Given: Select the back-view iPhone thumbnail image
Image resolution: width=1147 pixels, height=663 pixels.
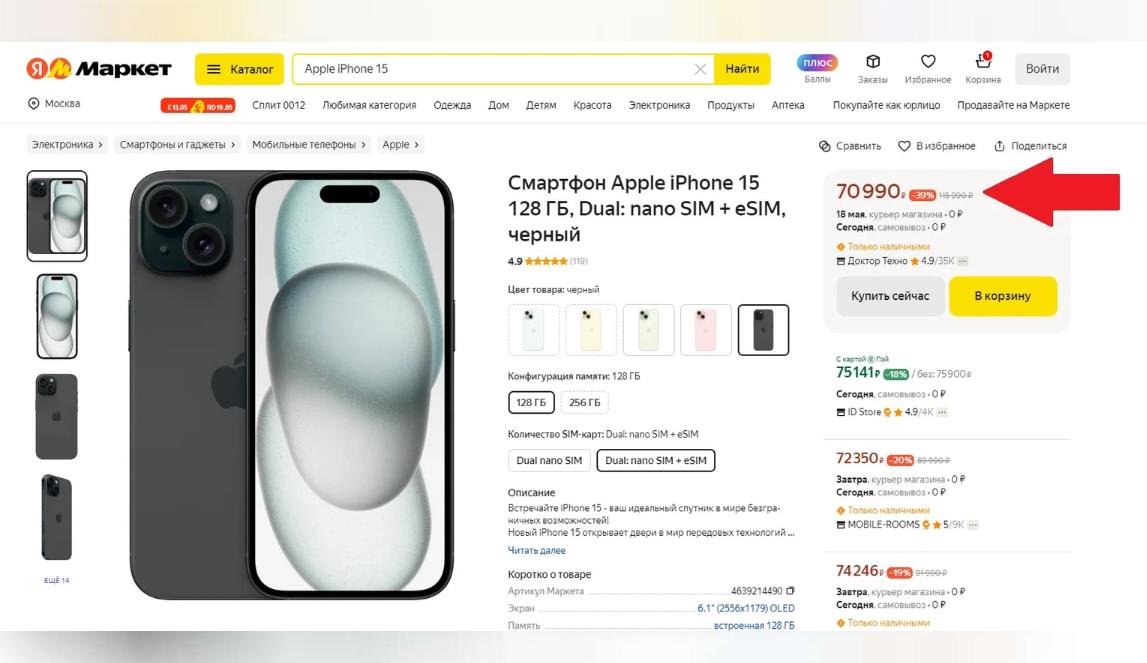Looking at the screenshot, I should tap(57, 417).
